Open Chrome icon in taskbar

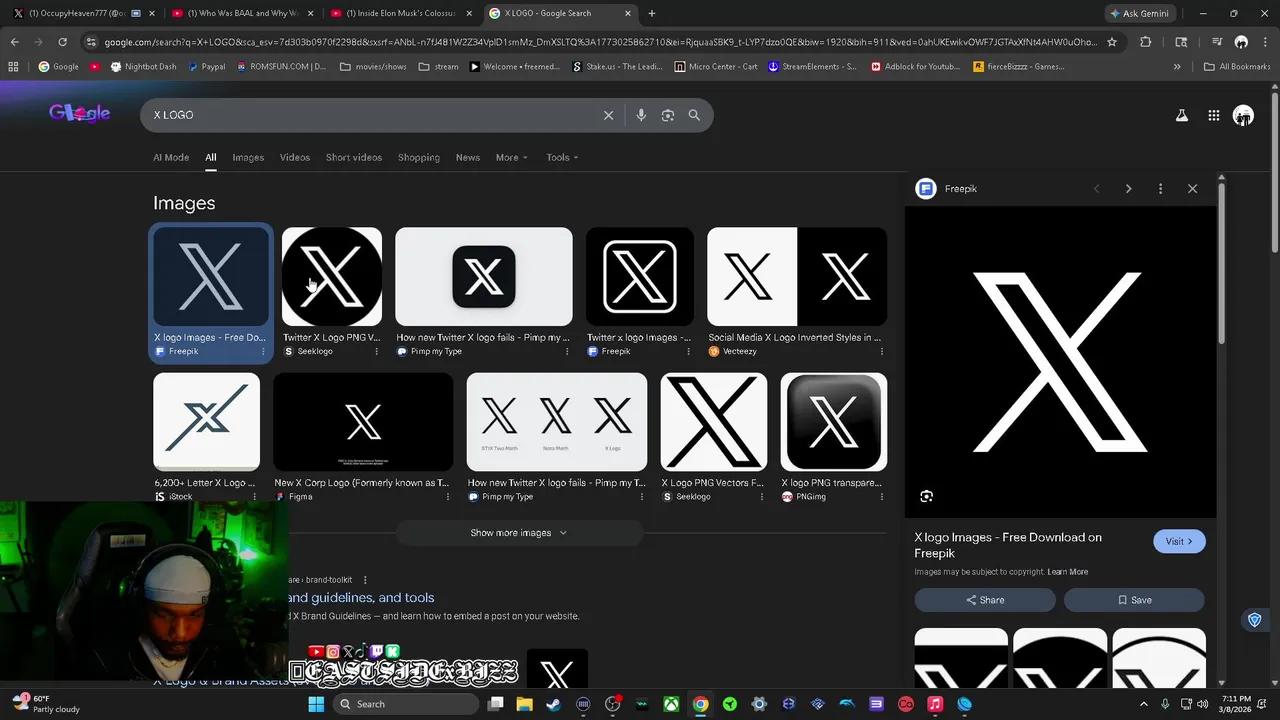click(x=701, y=704)
